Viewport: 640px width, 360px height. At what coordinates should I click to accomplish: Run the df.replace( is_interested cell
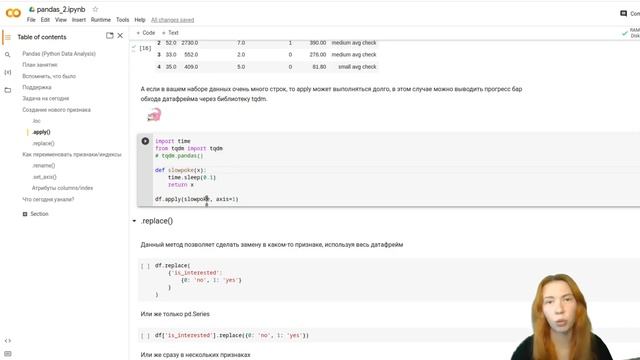tap(145, 266)
